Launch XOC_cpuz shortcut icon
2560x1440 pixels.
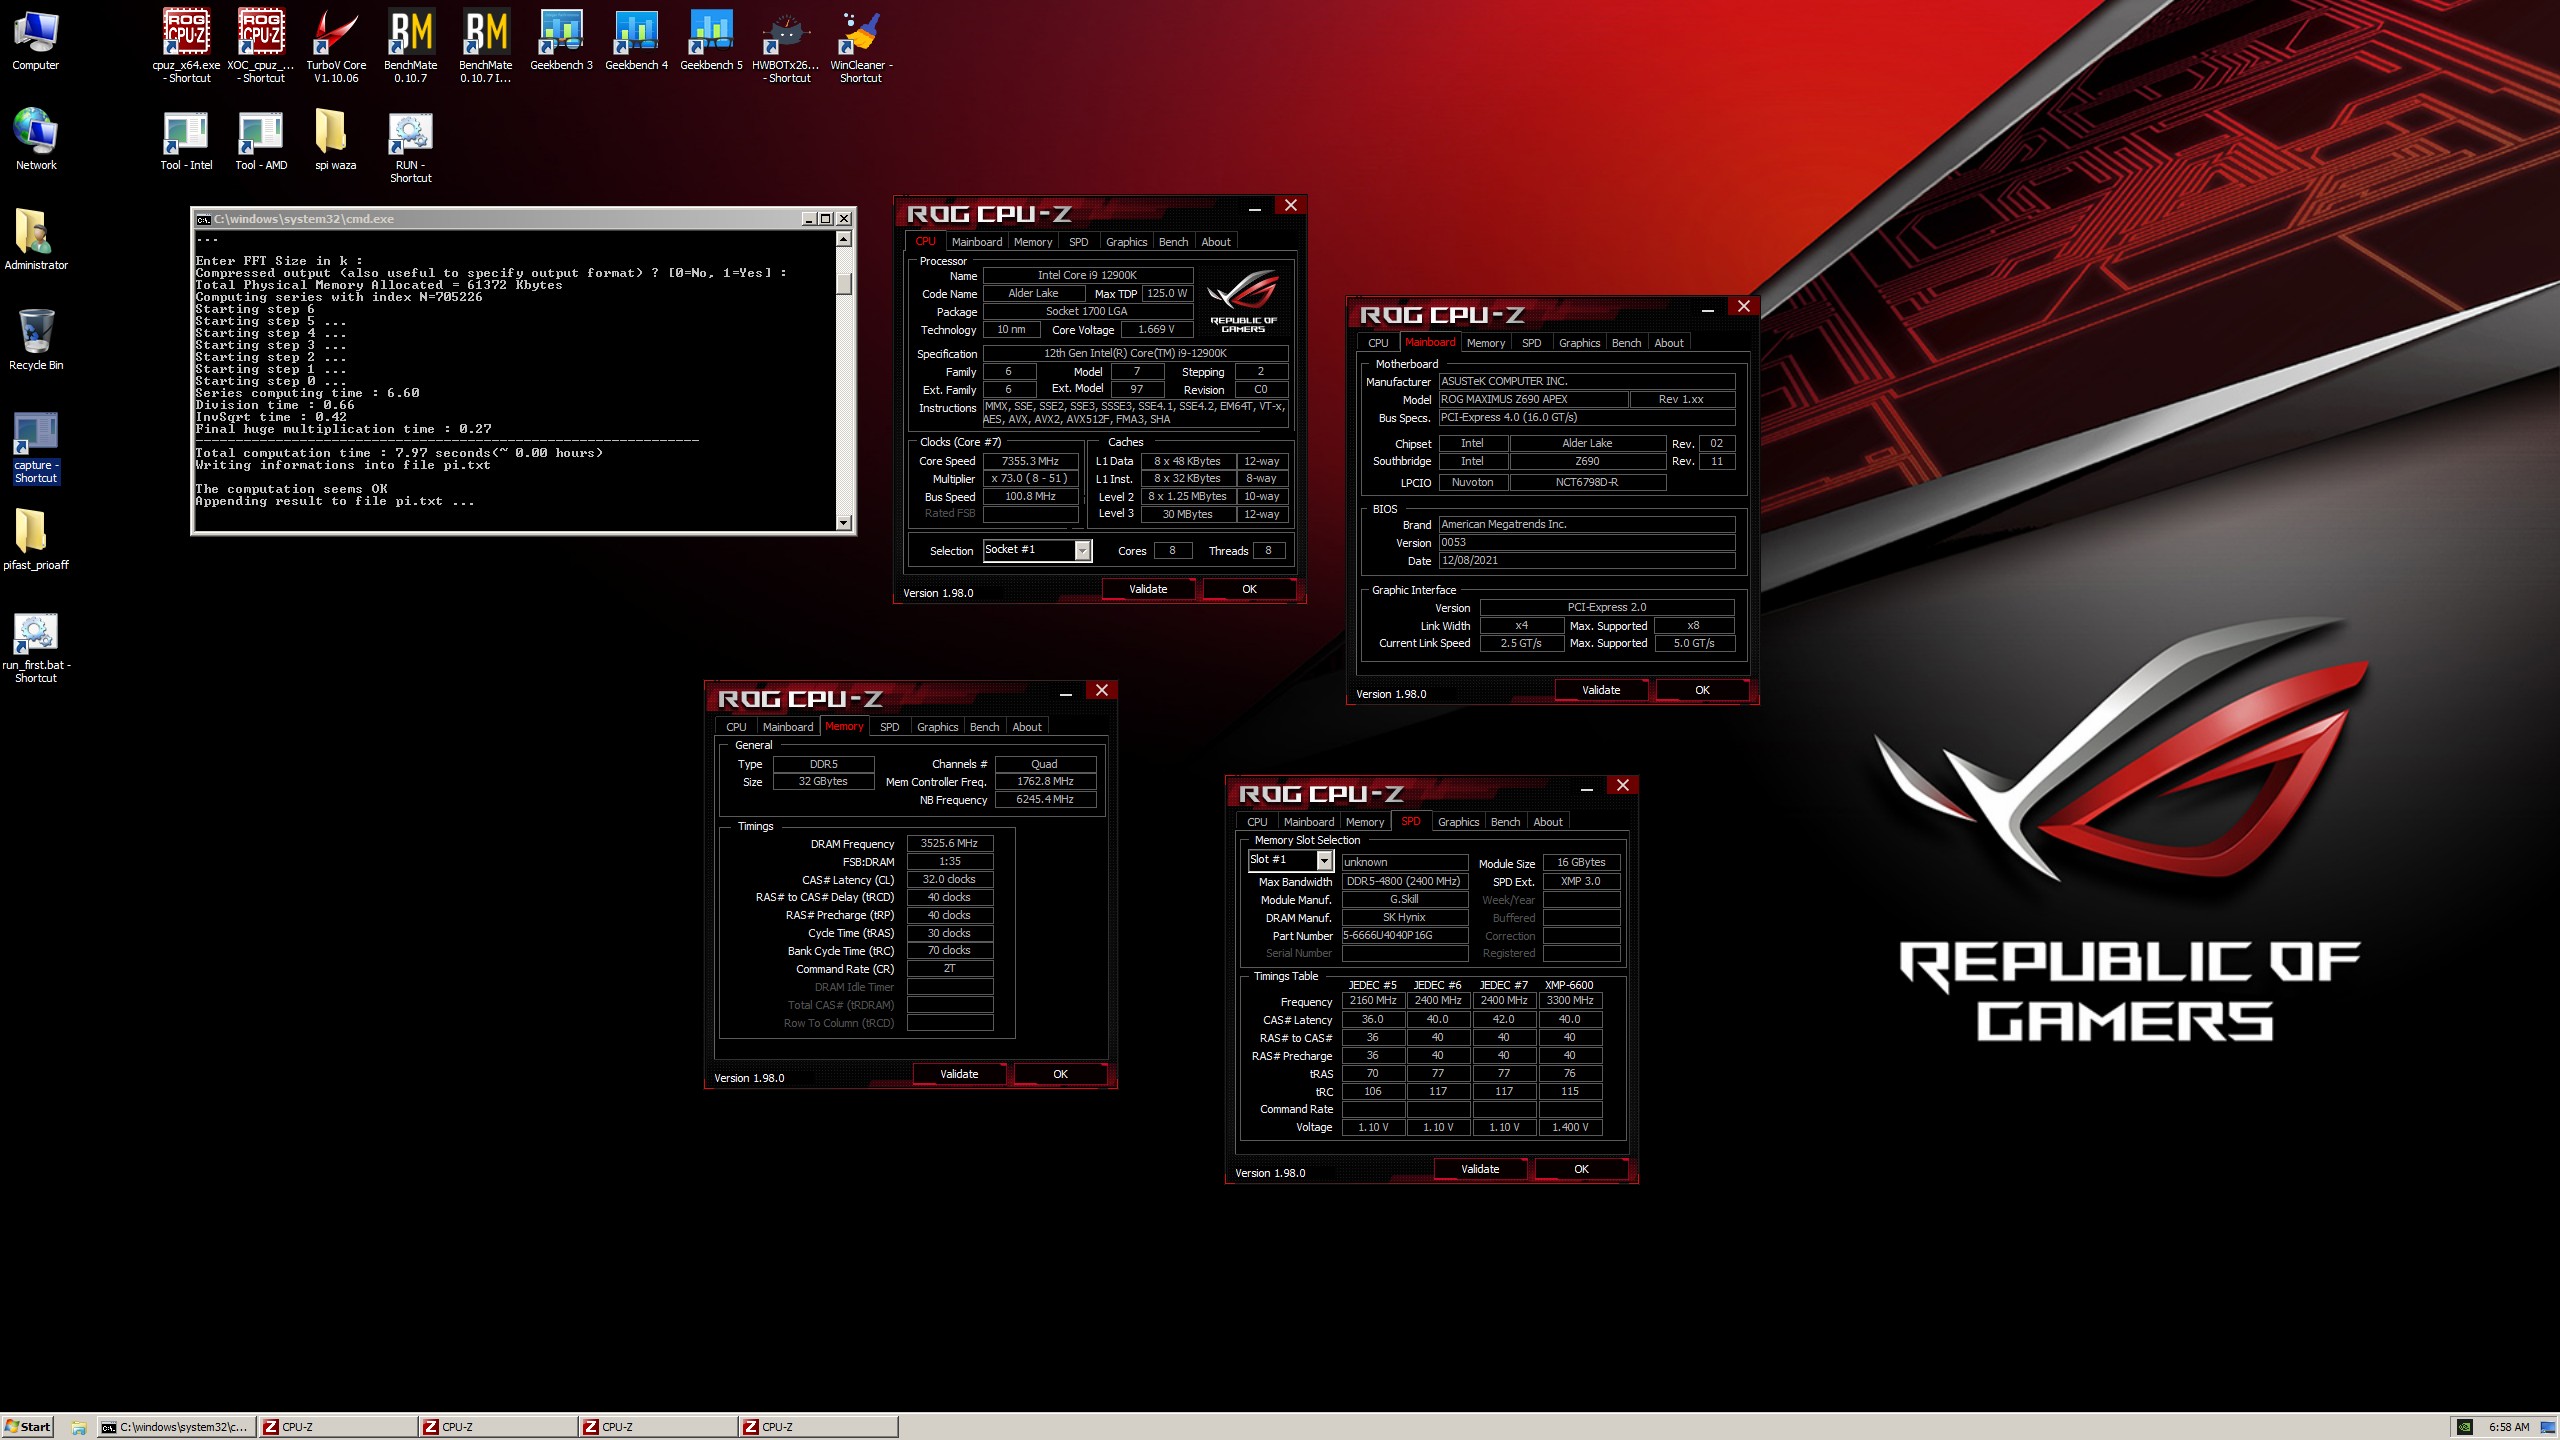pyautogui.click(x=261, y=45)
